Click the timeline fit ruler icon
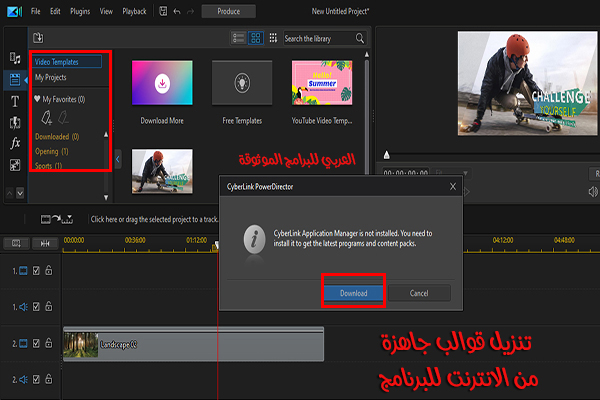The image size is (600, 400). (45, 243)
